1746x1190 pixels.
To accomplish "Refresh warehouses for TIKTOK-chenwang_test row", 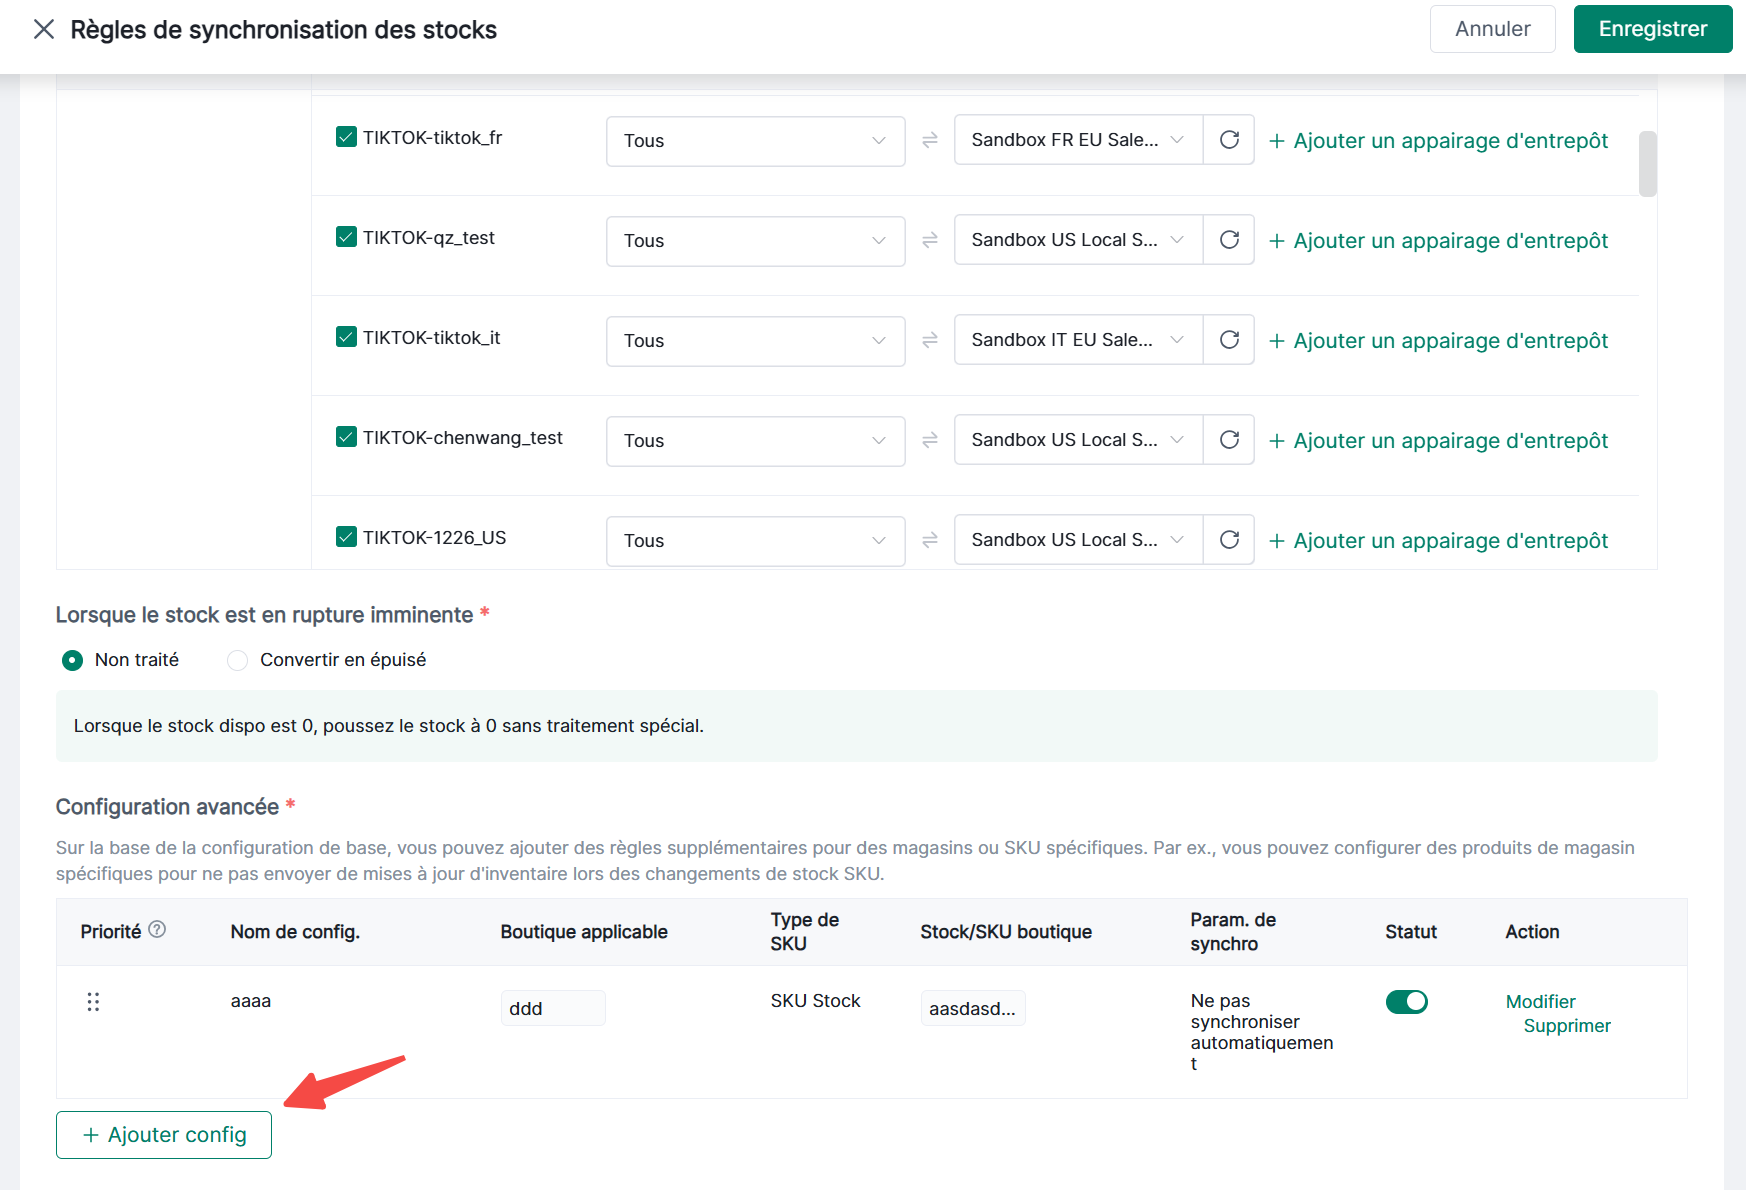I will (1229, 440).
